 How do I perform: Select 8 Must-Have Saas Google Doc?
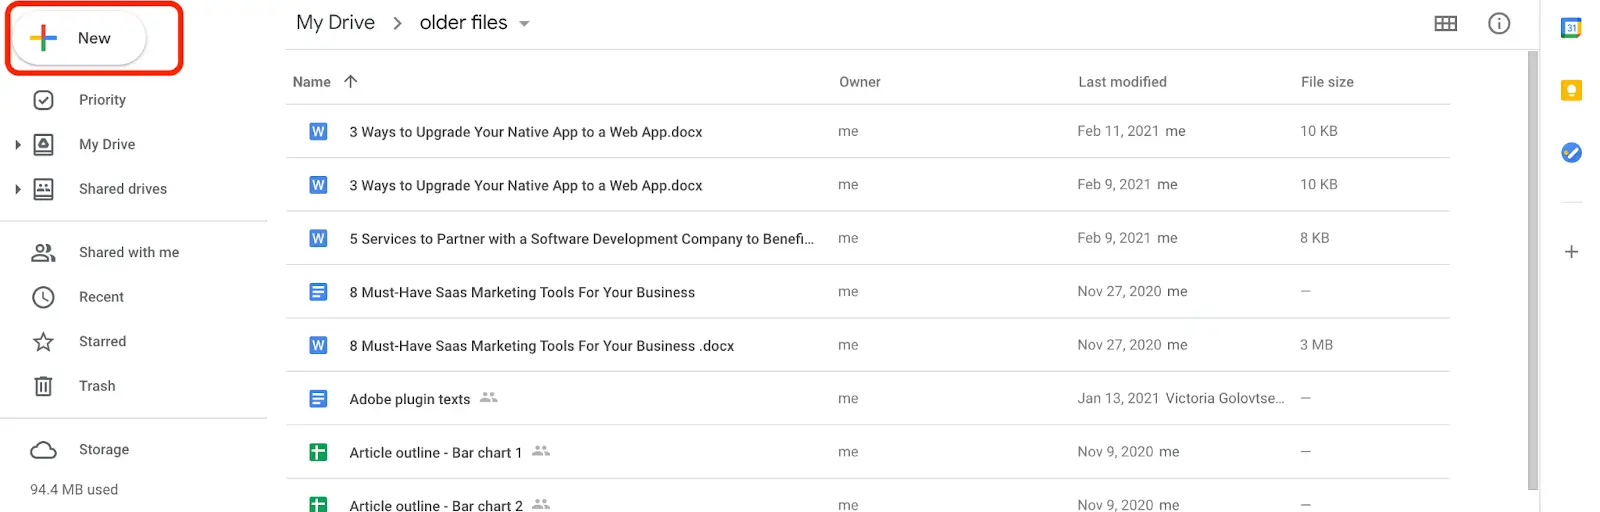tap(867, 292)
